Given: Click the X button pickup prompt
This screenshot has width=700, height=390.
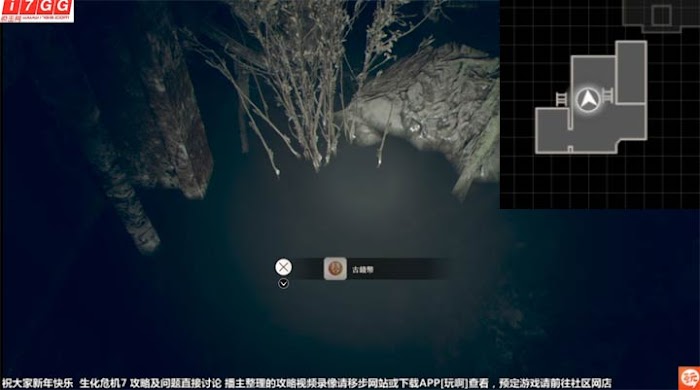Looking at the screenshot, I should point(283,267).
